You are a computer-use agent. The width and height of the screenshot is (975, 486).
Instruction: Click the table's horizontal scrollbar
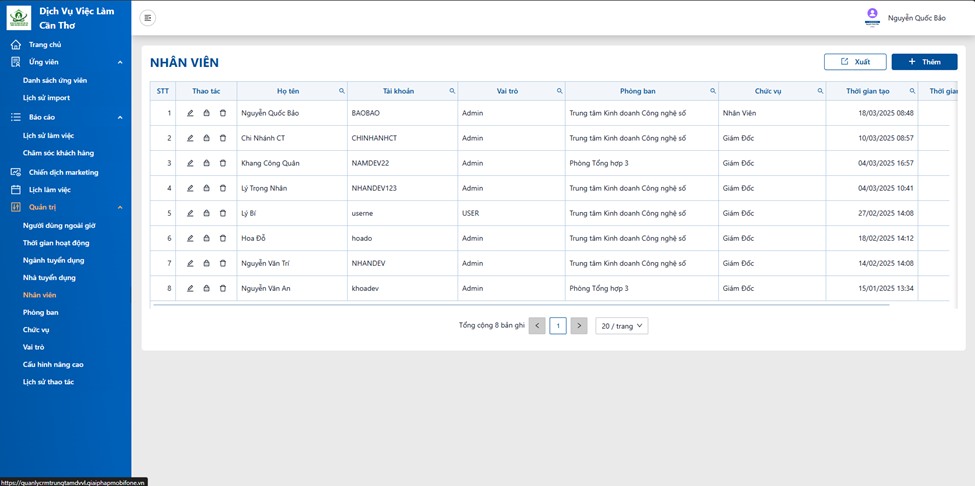520,305
